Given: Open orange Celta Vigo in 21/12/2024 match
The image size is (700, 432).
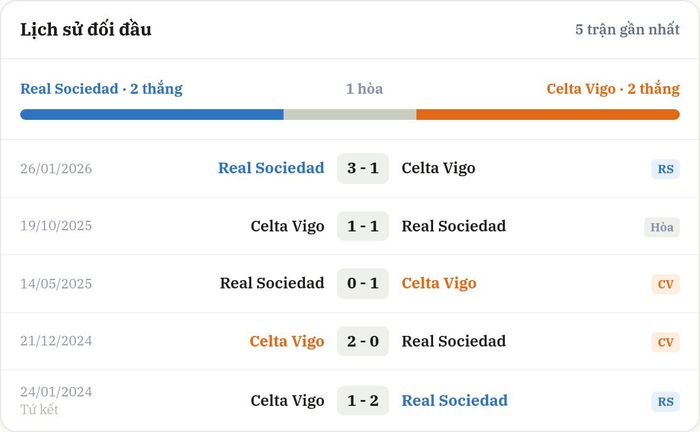Looking at the screenshot, I should tap(287, 341).
